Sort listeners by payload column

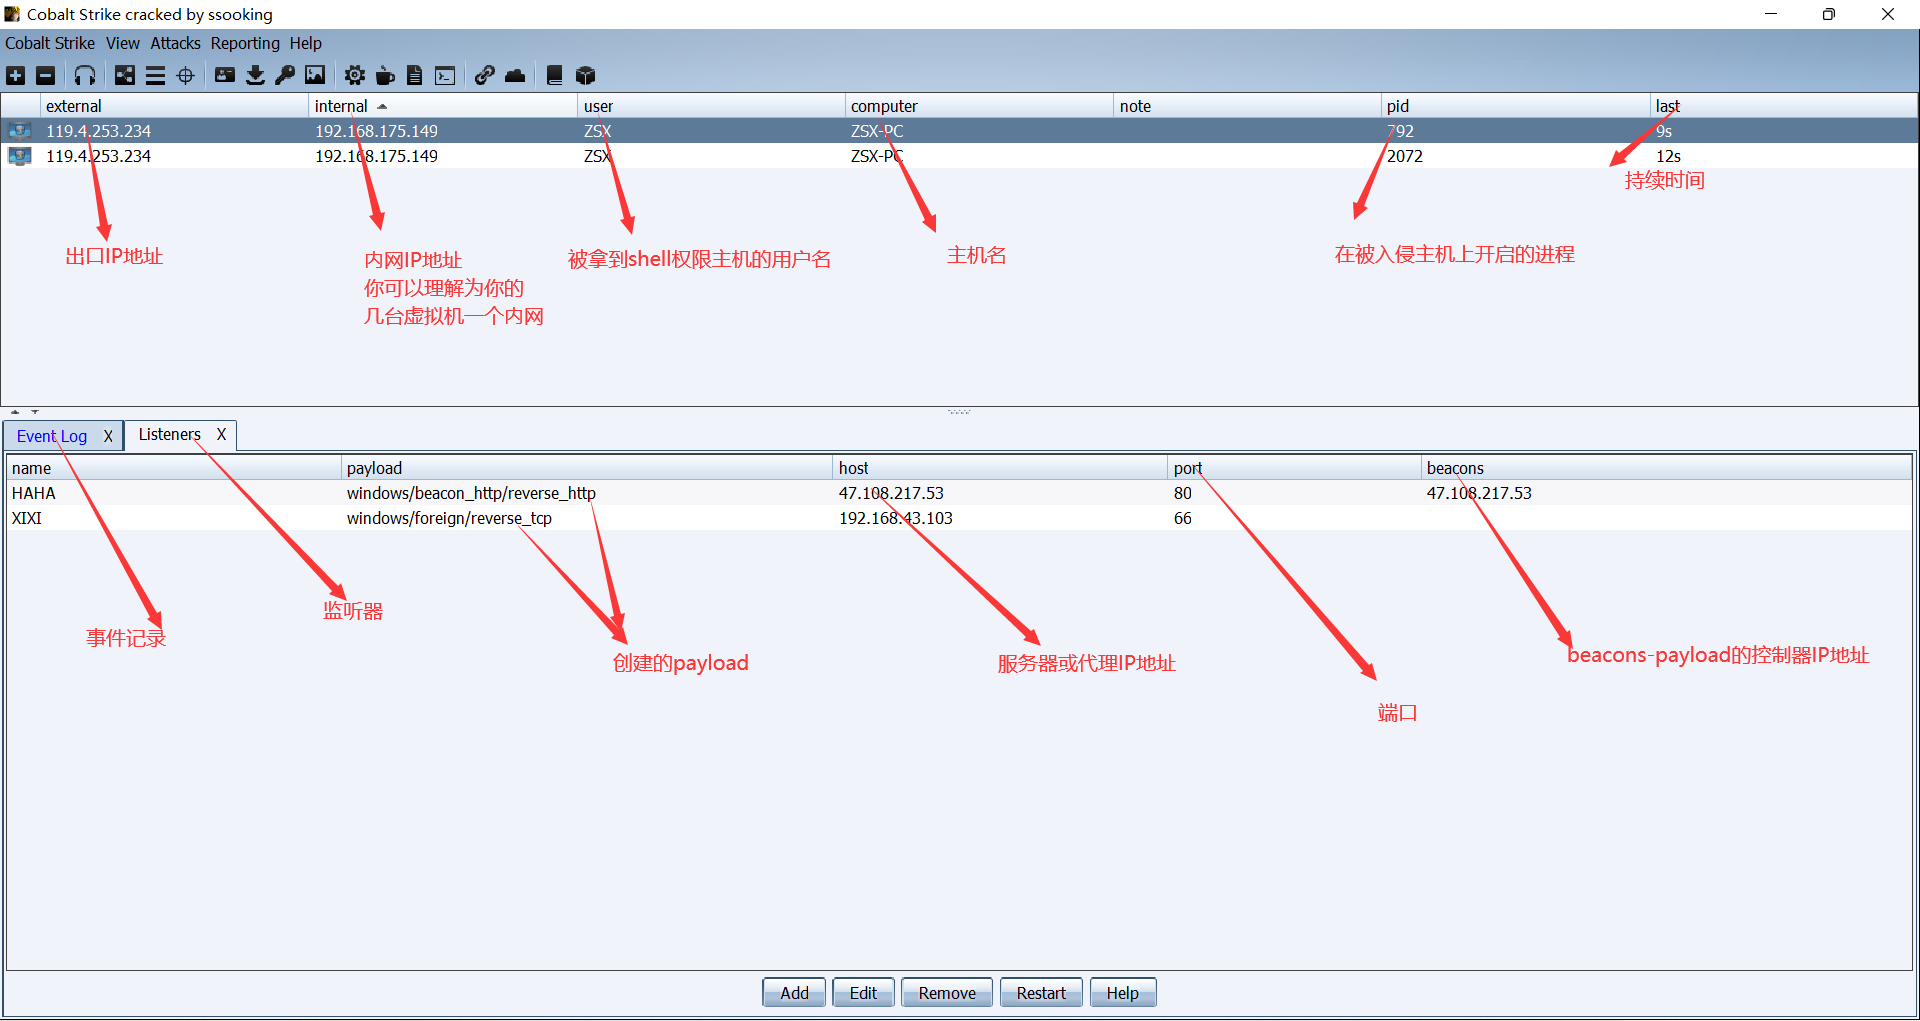[x=587, y=468]
